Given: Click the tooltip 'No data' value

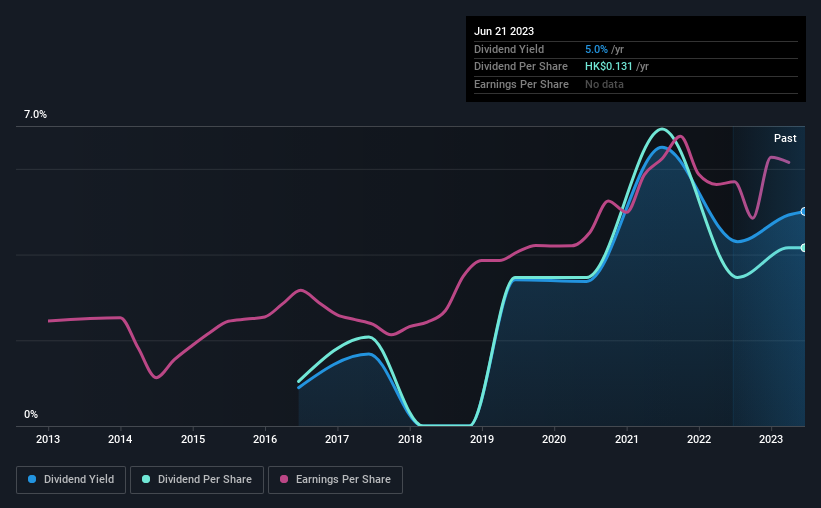Looking at the screenshot, I should pyautogui.click(x=604, y=84).
